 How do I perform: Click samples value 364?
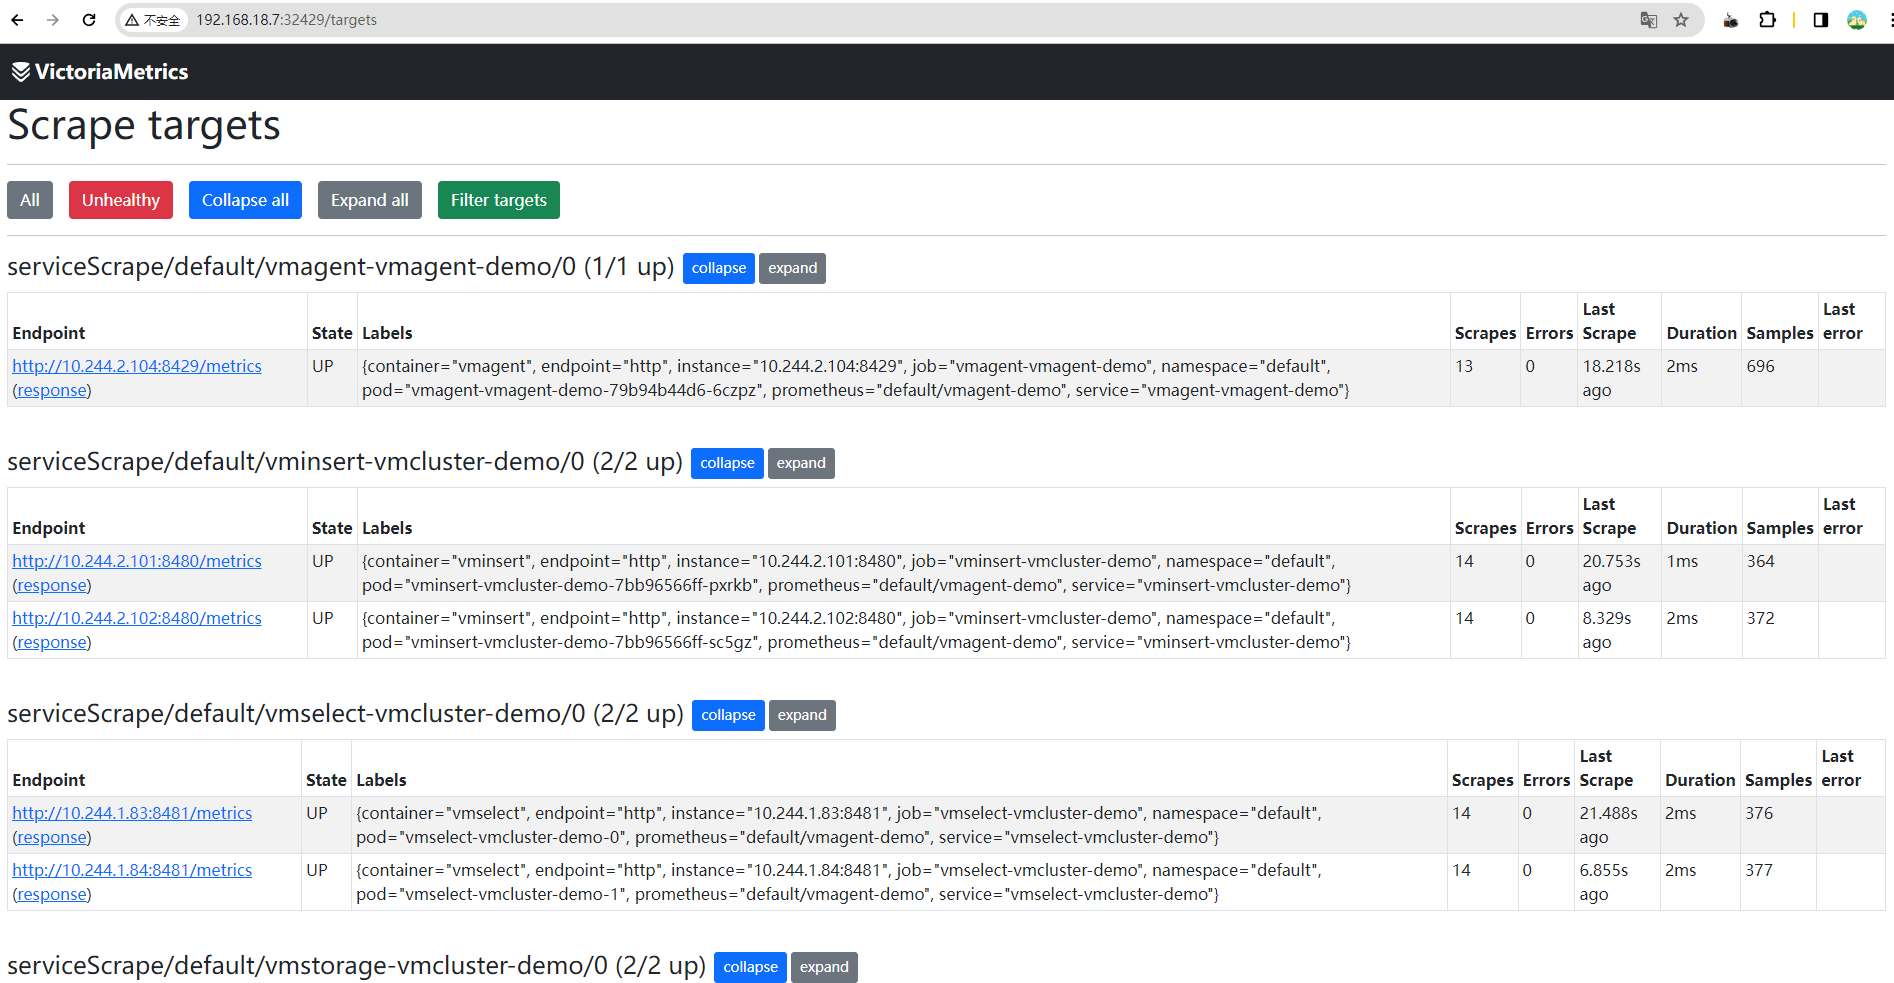point(1761,561)
